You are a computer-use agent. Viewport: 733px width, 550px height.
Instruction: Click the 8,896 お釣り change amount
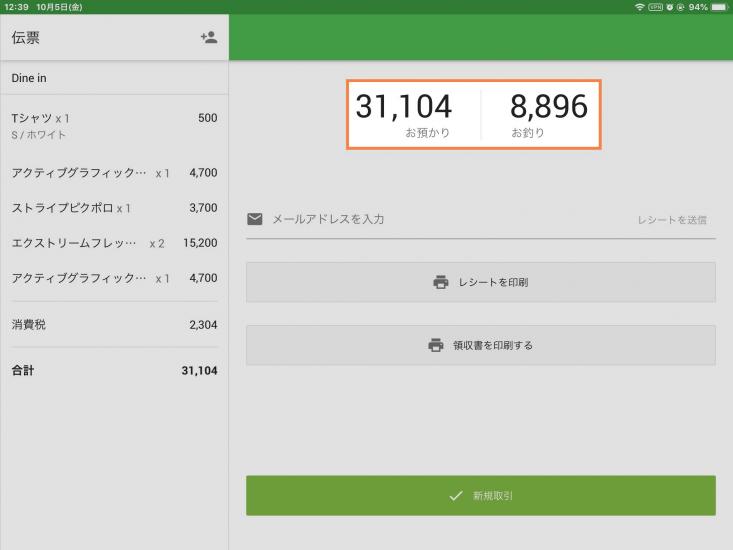pos(549,114)
